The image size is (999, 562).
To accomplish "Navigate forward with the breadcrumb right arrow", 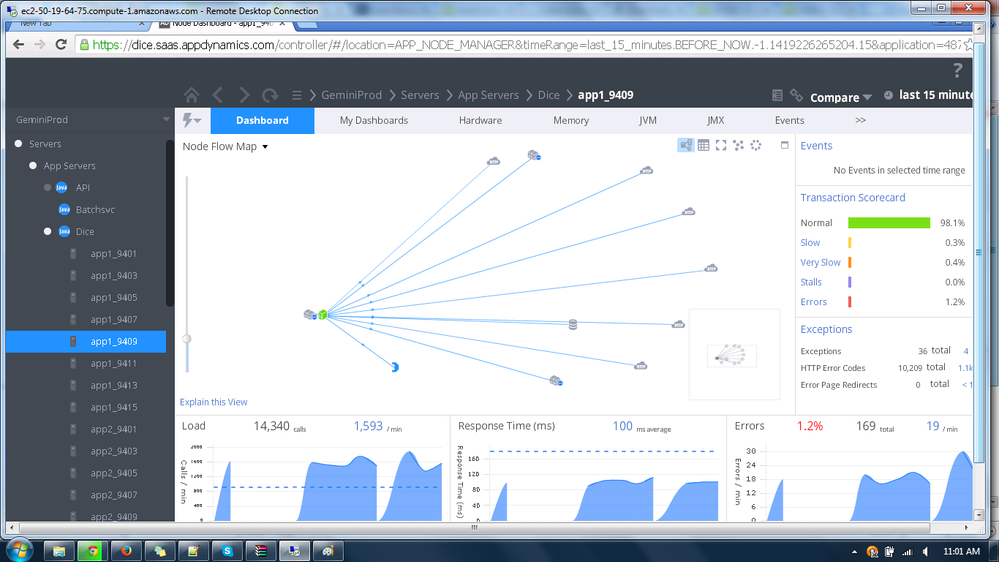I will (244, 96).
